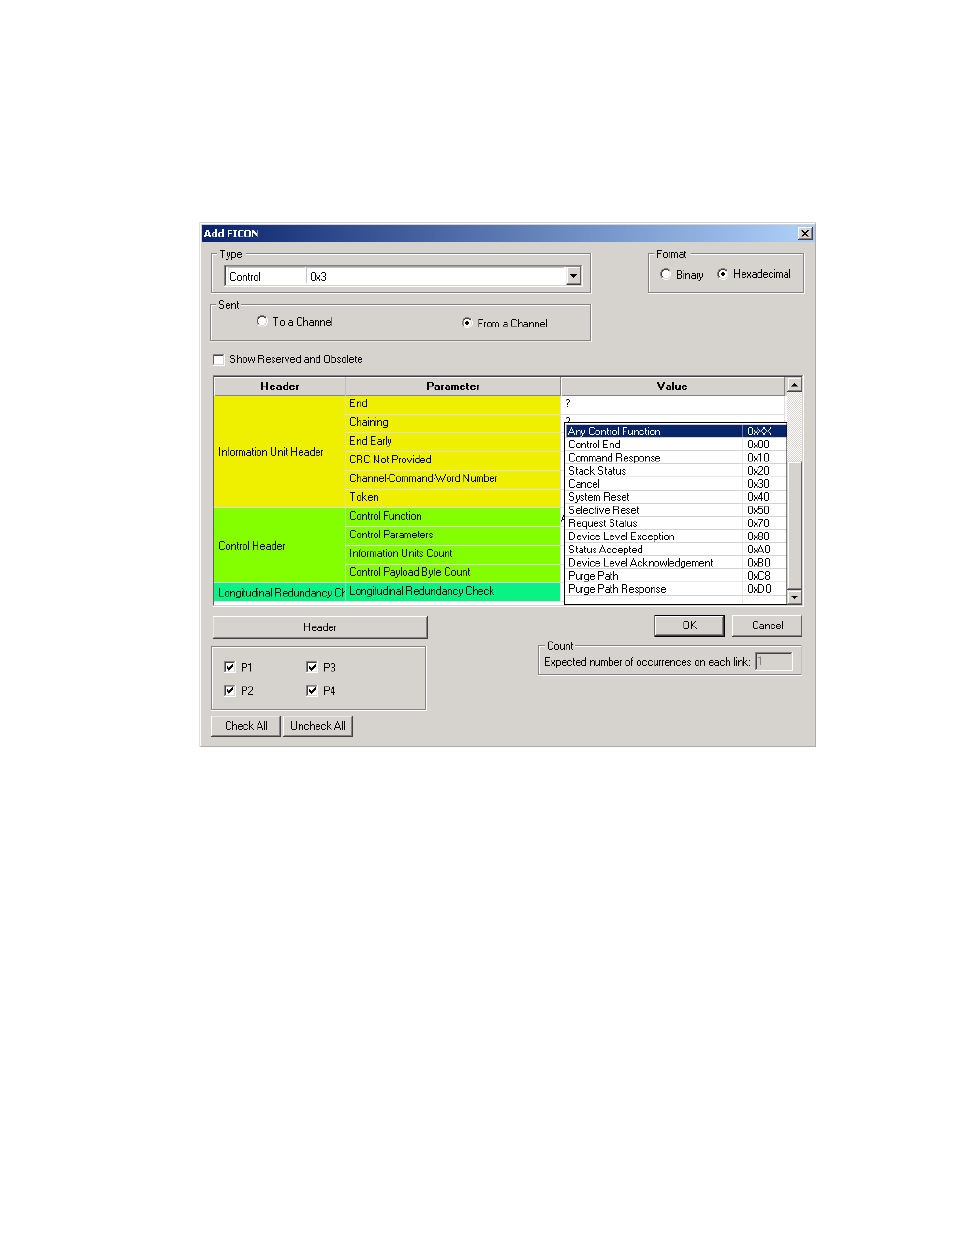Select Control End in the list
This screenshot has height=1235, width=954.
[x=676, y=444]
